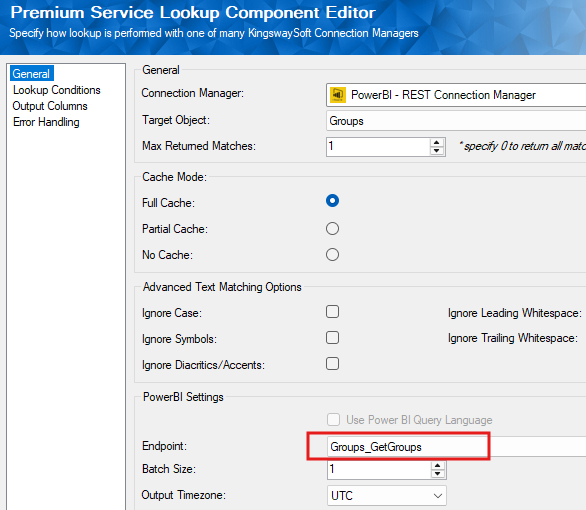Click the Output Timezone label
586x510 pixels.
183,495
